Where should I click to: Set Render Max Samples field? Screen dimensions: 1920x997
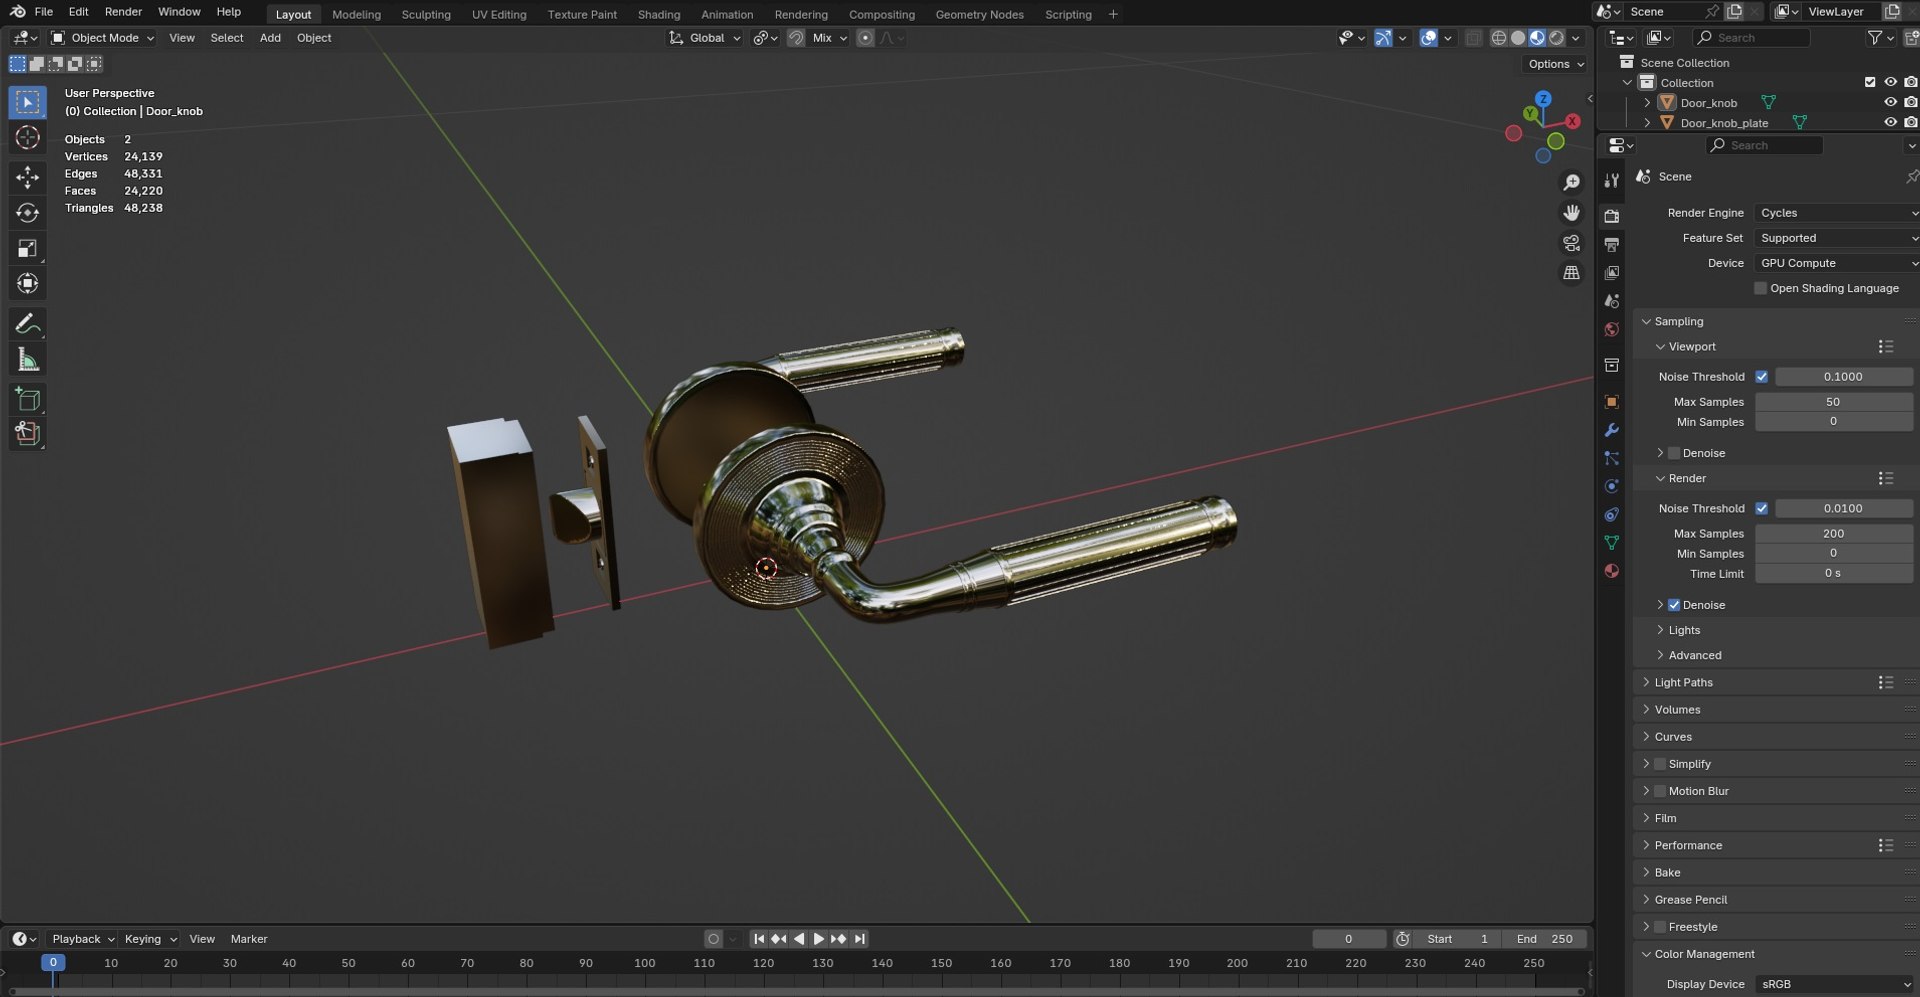tap(1833, 533)
